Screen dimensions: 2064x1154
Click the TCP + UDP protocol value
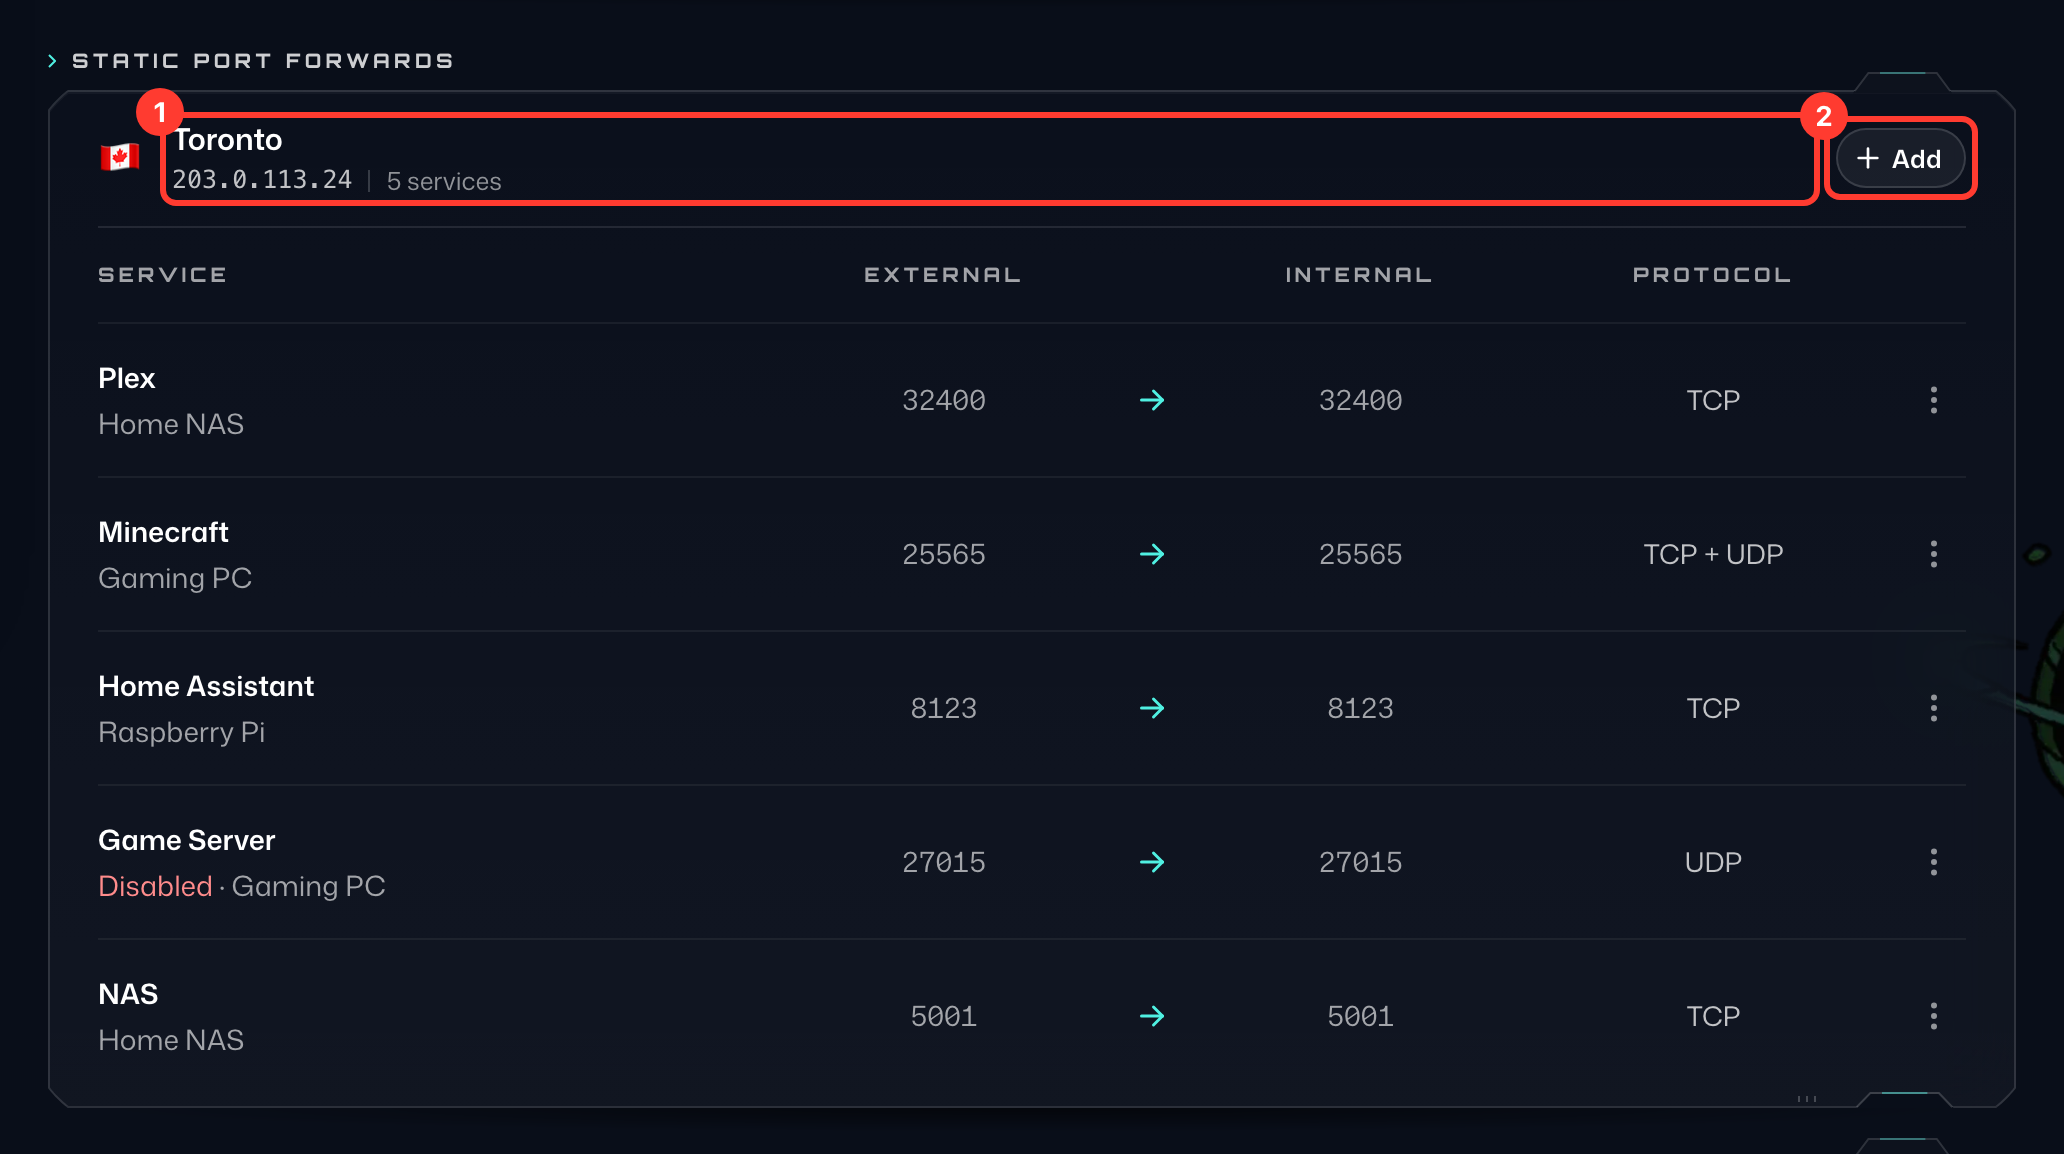pos(1713,554)
